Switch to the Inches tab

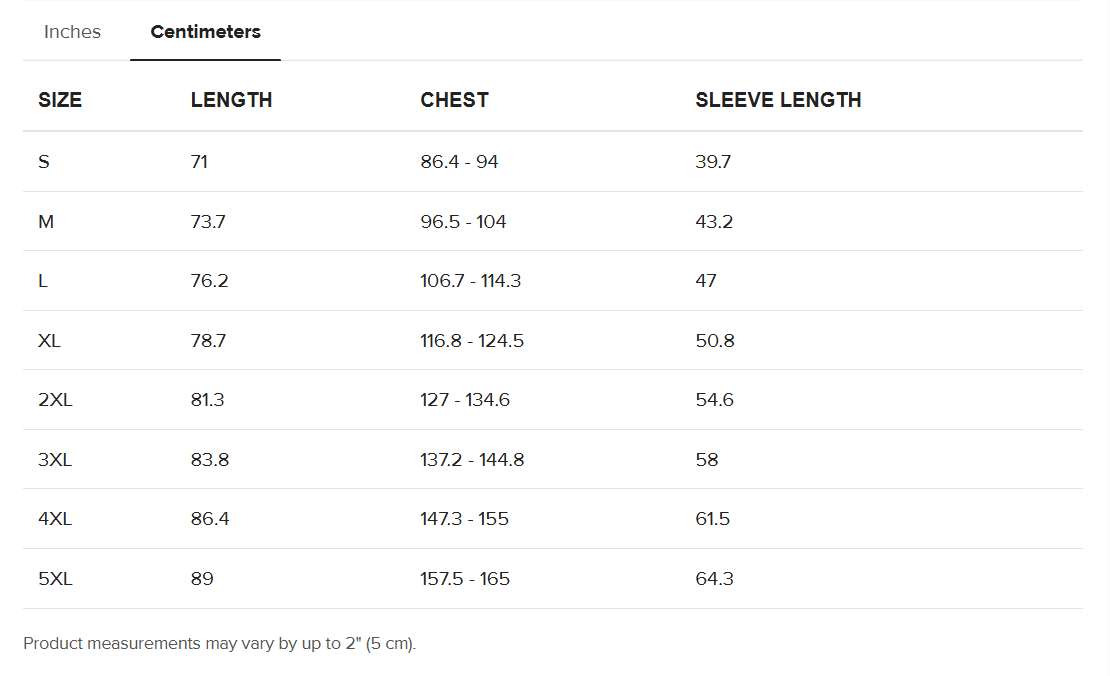click(72, 32)
